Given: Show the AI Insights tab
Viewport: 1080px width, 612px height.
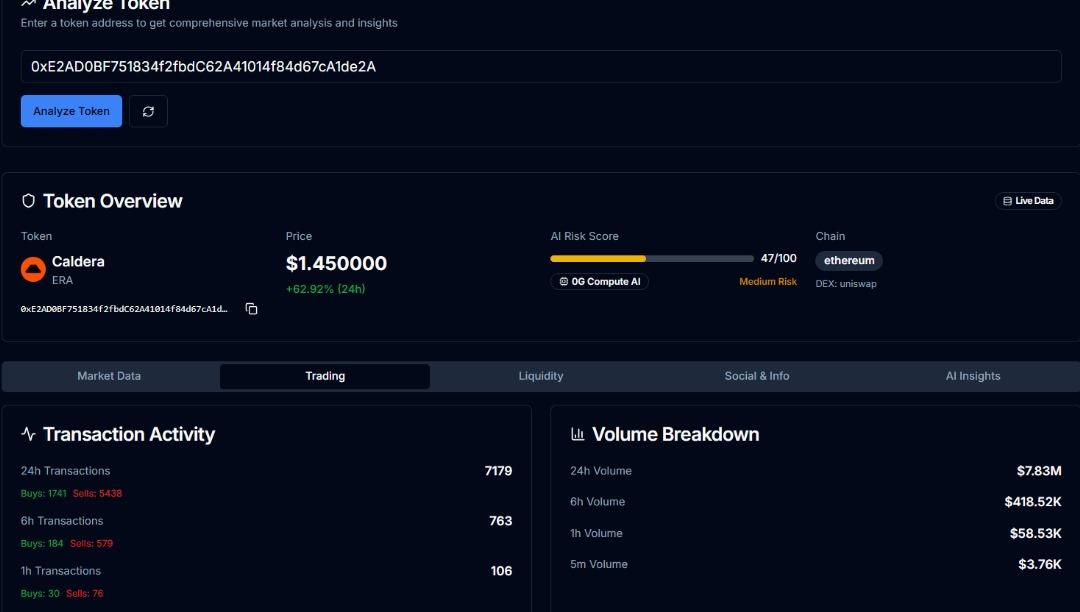Looking at the screenshot, I should 973,377.
